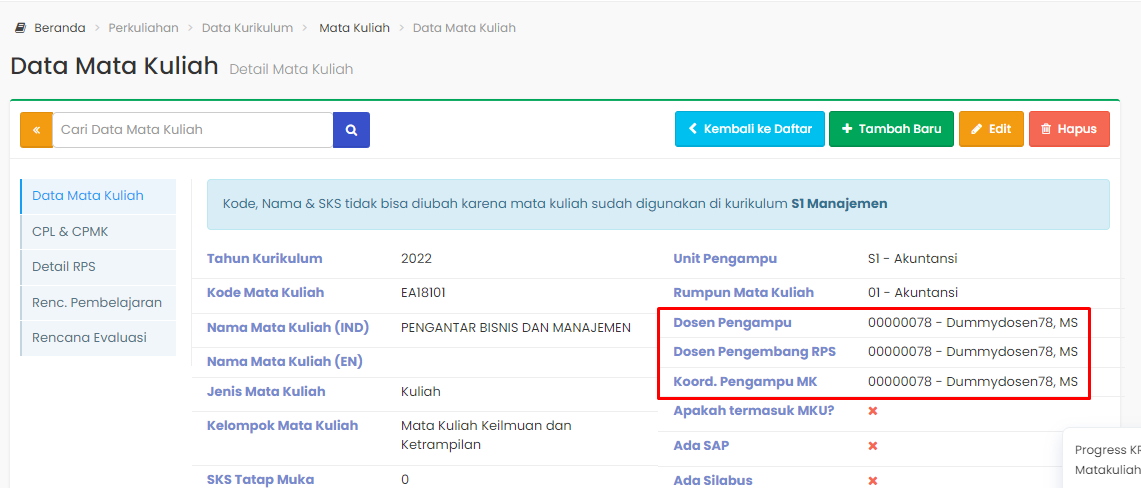Viewport: 1141px width, 488px height.
Task: Click Rumpun Mata Kuliah value 01 - Akuntansi
Action: coord(913,293)
